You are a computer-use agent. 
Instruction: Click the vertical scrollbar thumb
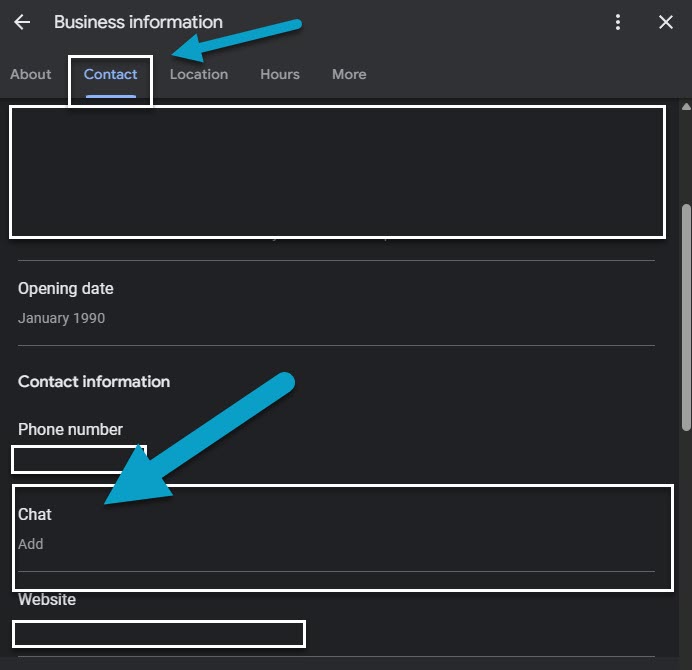tap(686, 317)
